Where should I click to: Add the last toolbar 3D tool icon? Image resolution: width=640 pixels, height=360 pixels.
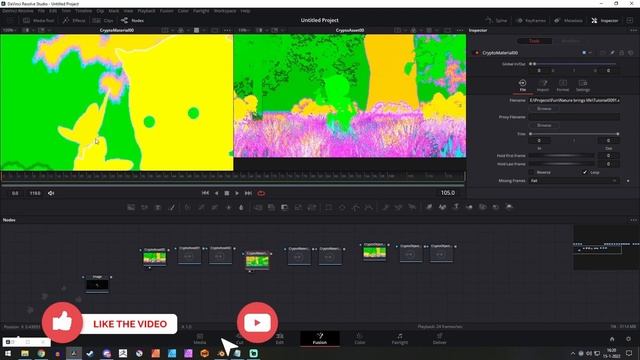[509, 207]
